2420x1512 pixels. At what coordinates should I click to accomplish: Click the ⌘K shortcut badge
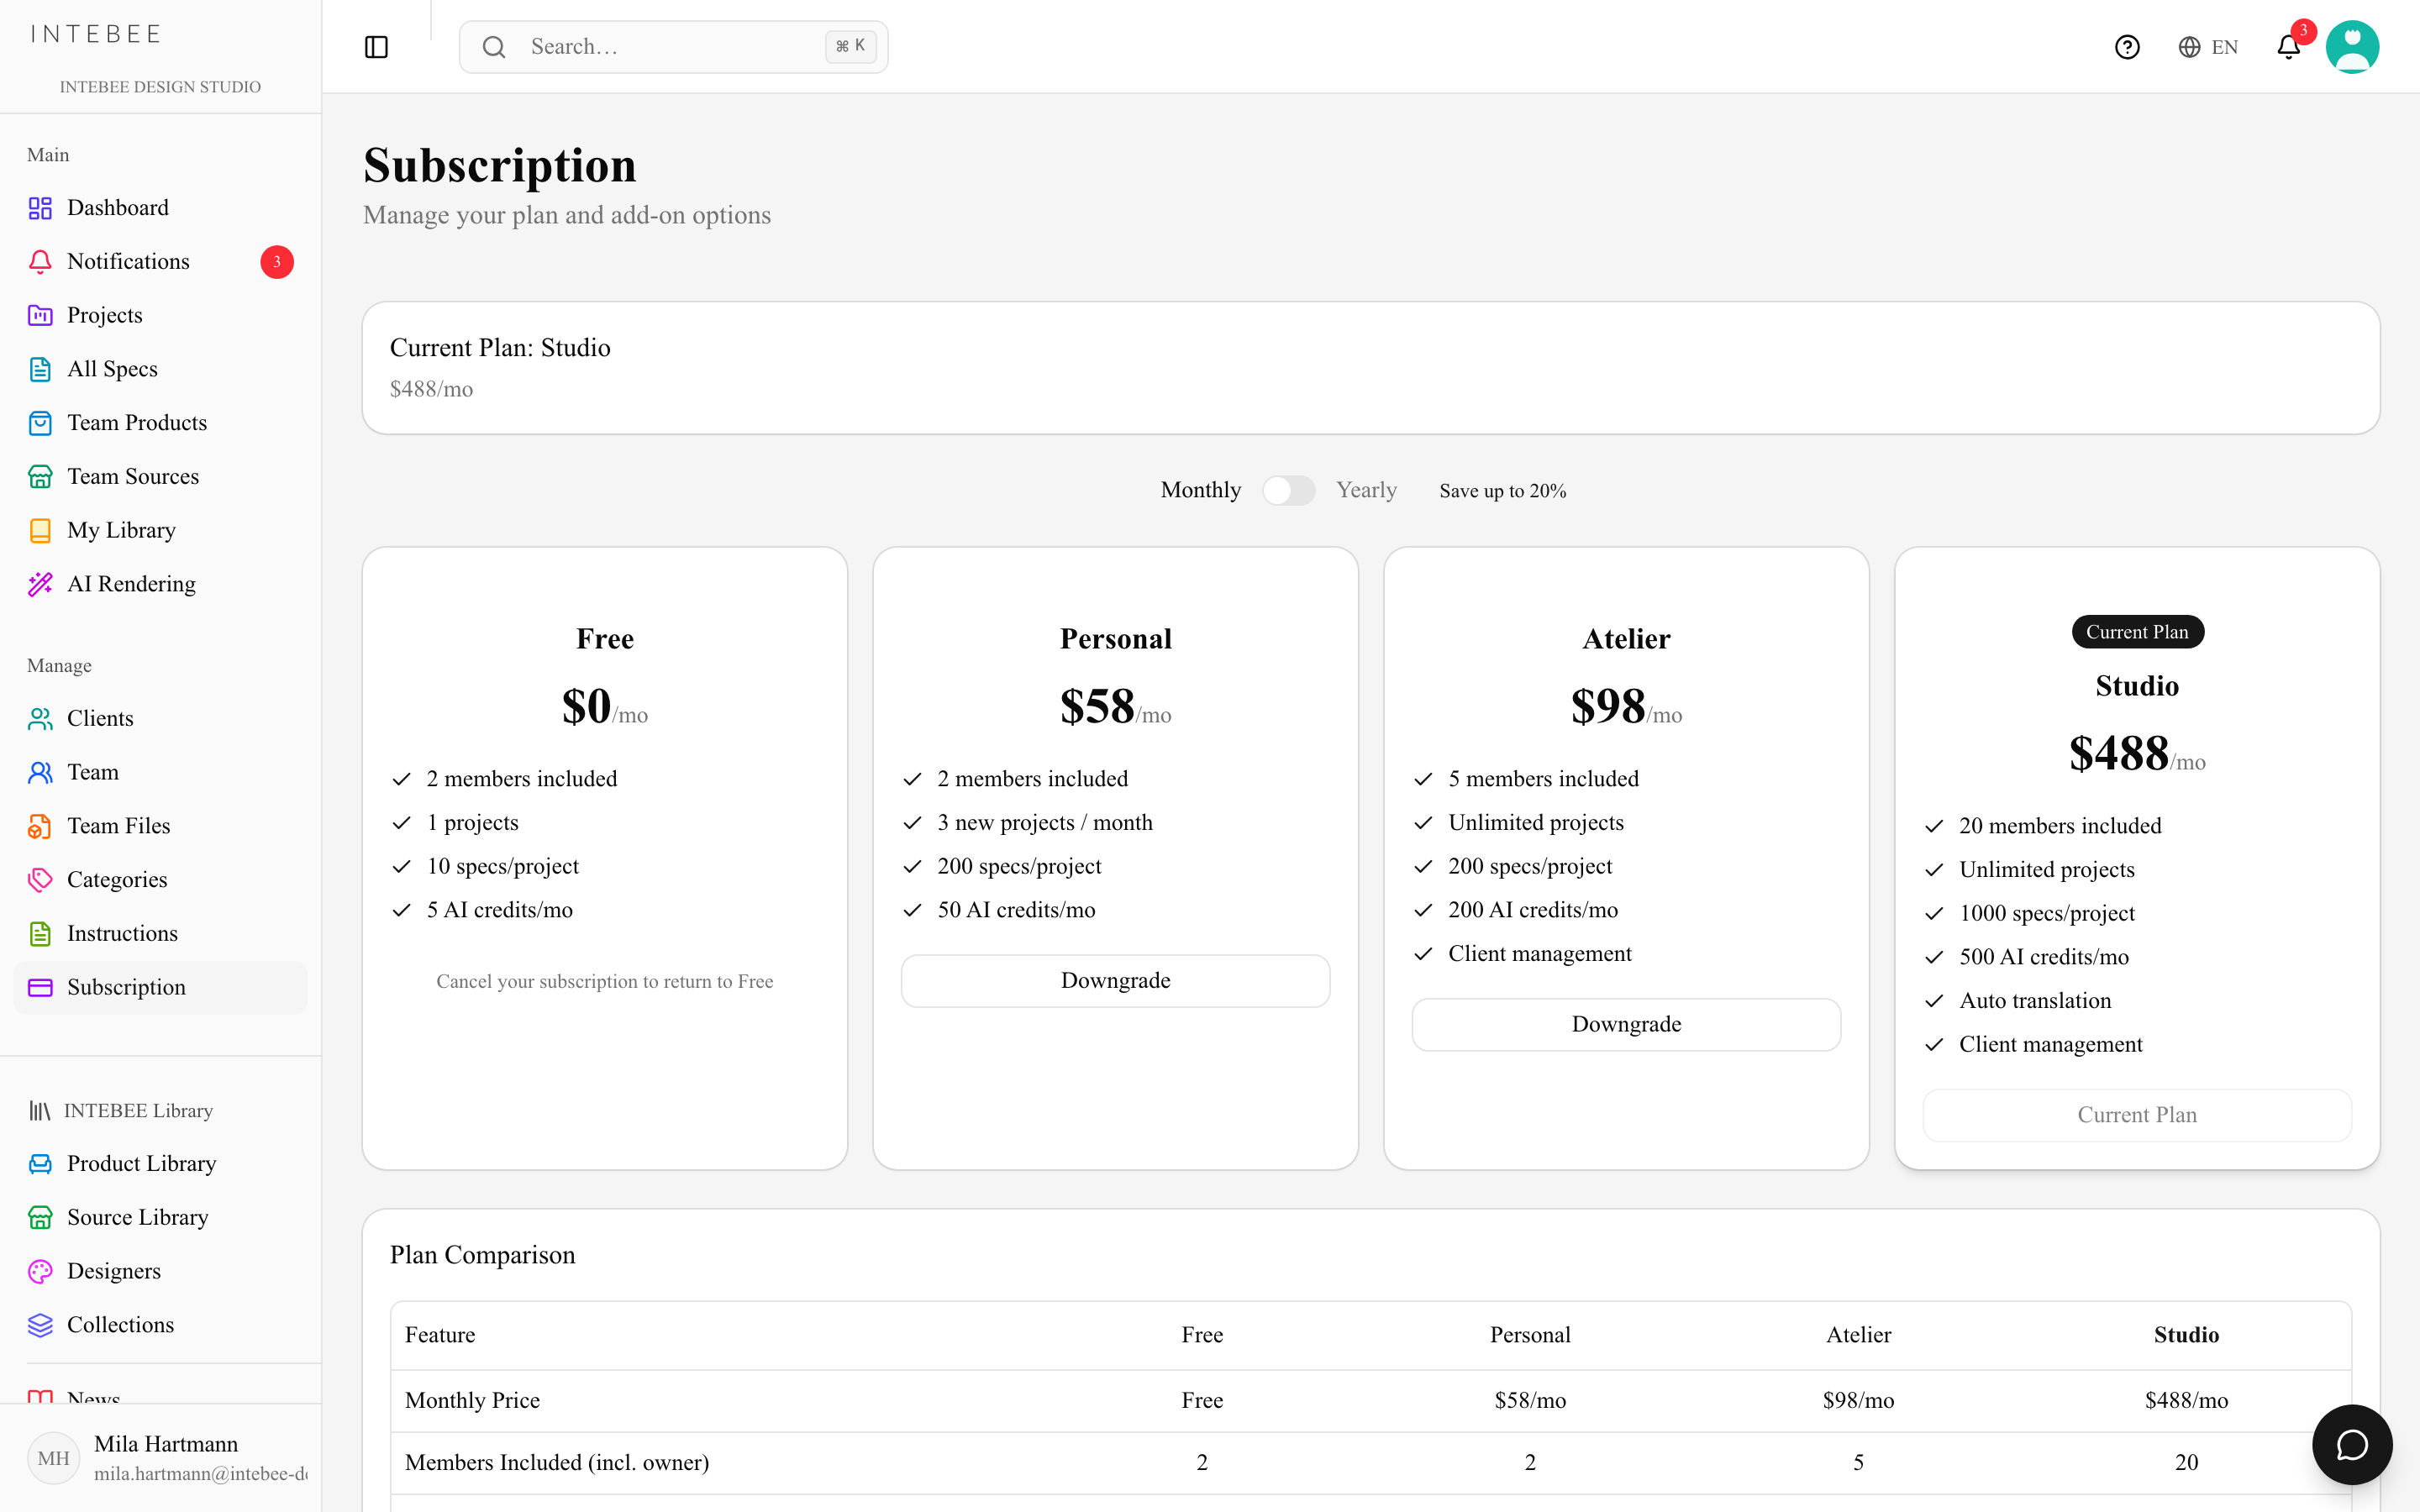click(851, 46)
